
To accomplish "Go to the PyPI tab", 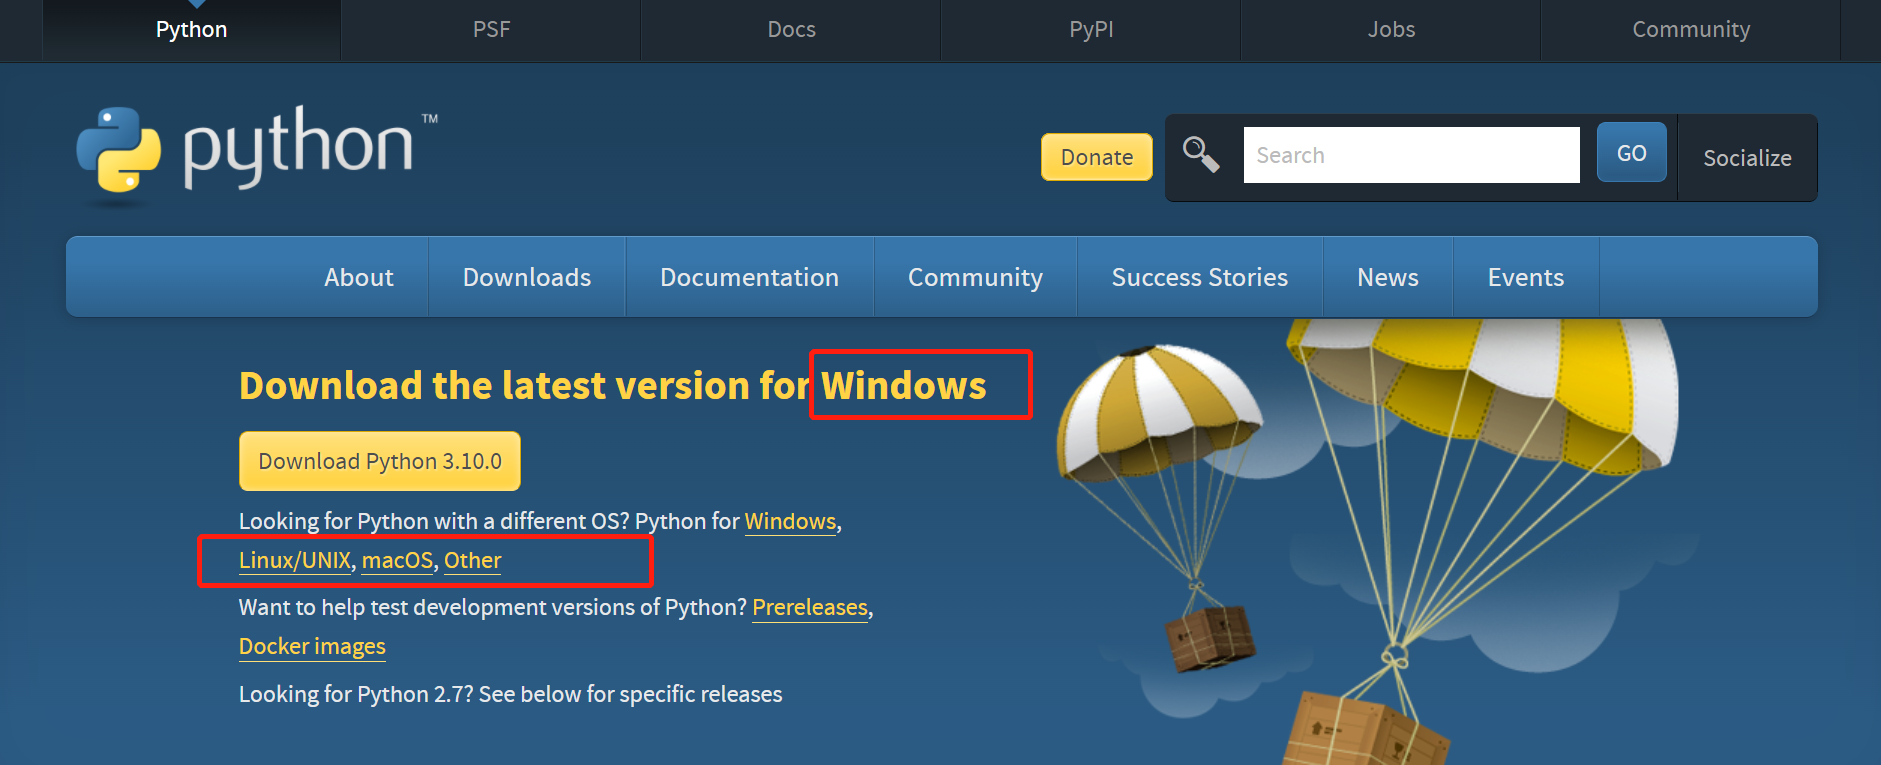I will pos(1091,30).
